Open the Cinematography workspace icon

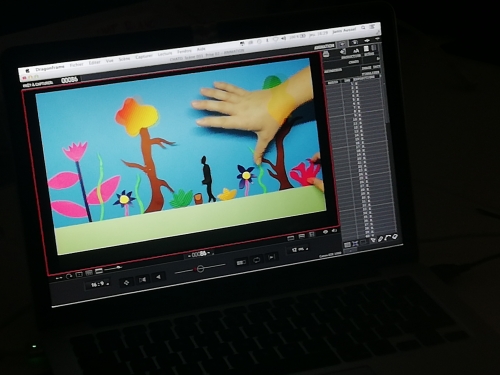(x=355, y=42)
